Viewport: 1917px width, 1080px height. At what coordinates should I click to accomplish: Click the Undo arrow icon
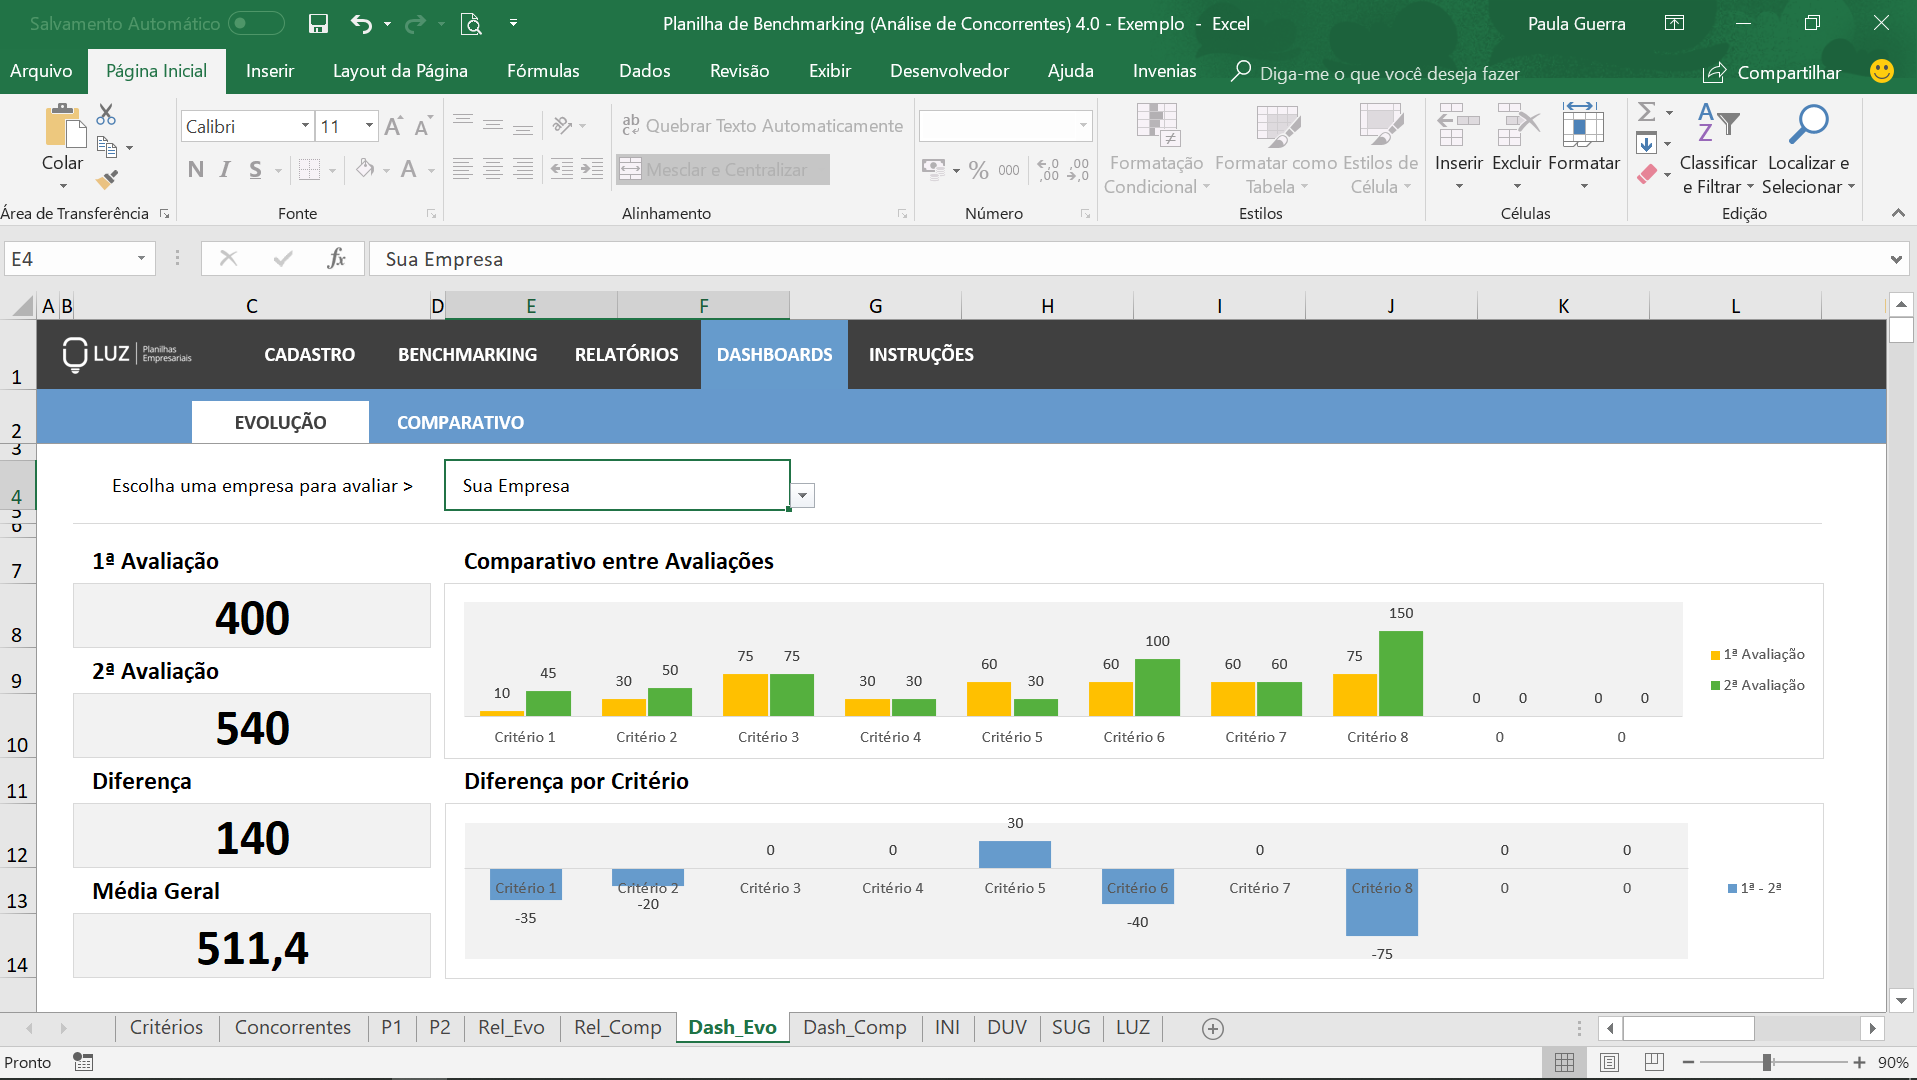tap(361, 23)
